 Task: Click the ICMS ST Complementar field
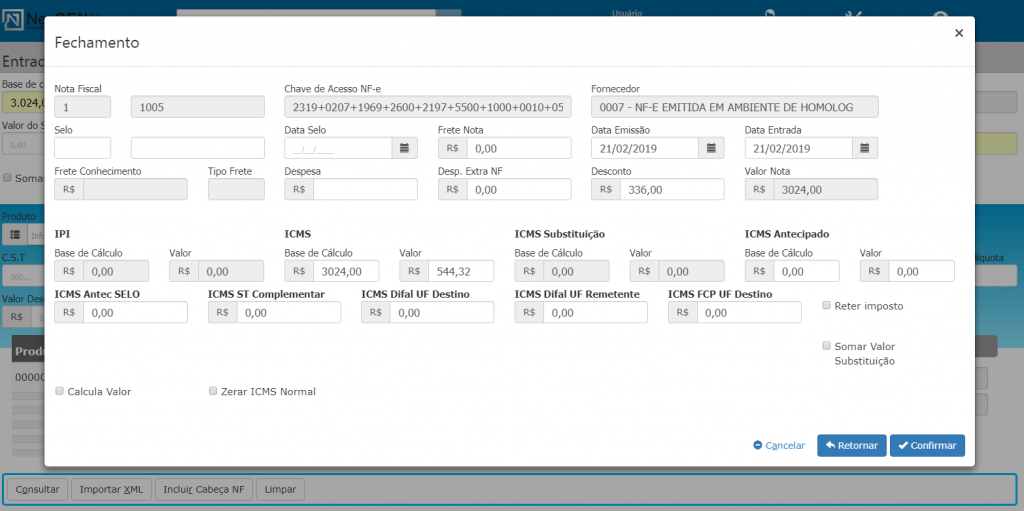tap(288, 312)
